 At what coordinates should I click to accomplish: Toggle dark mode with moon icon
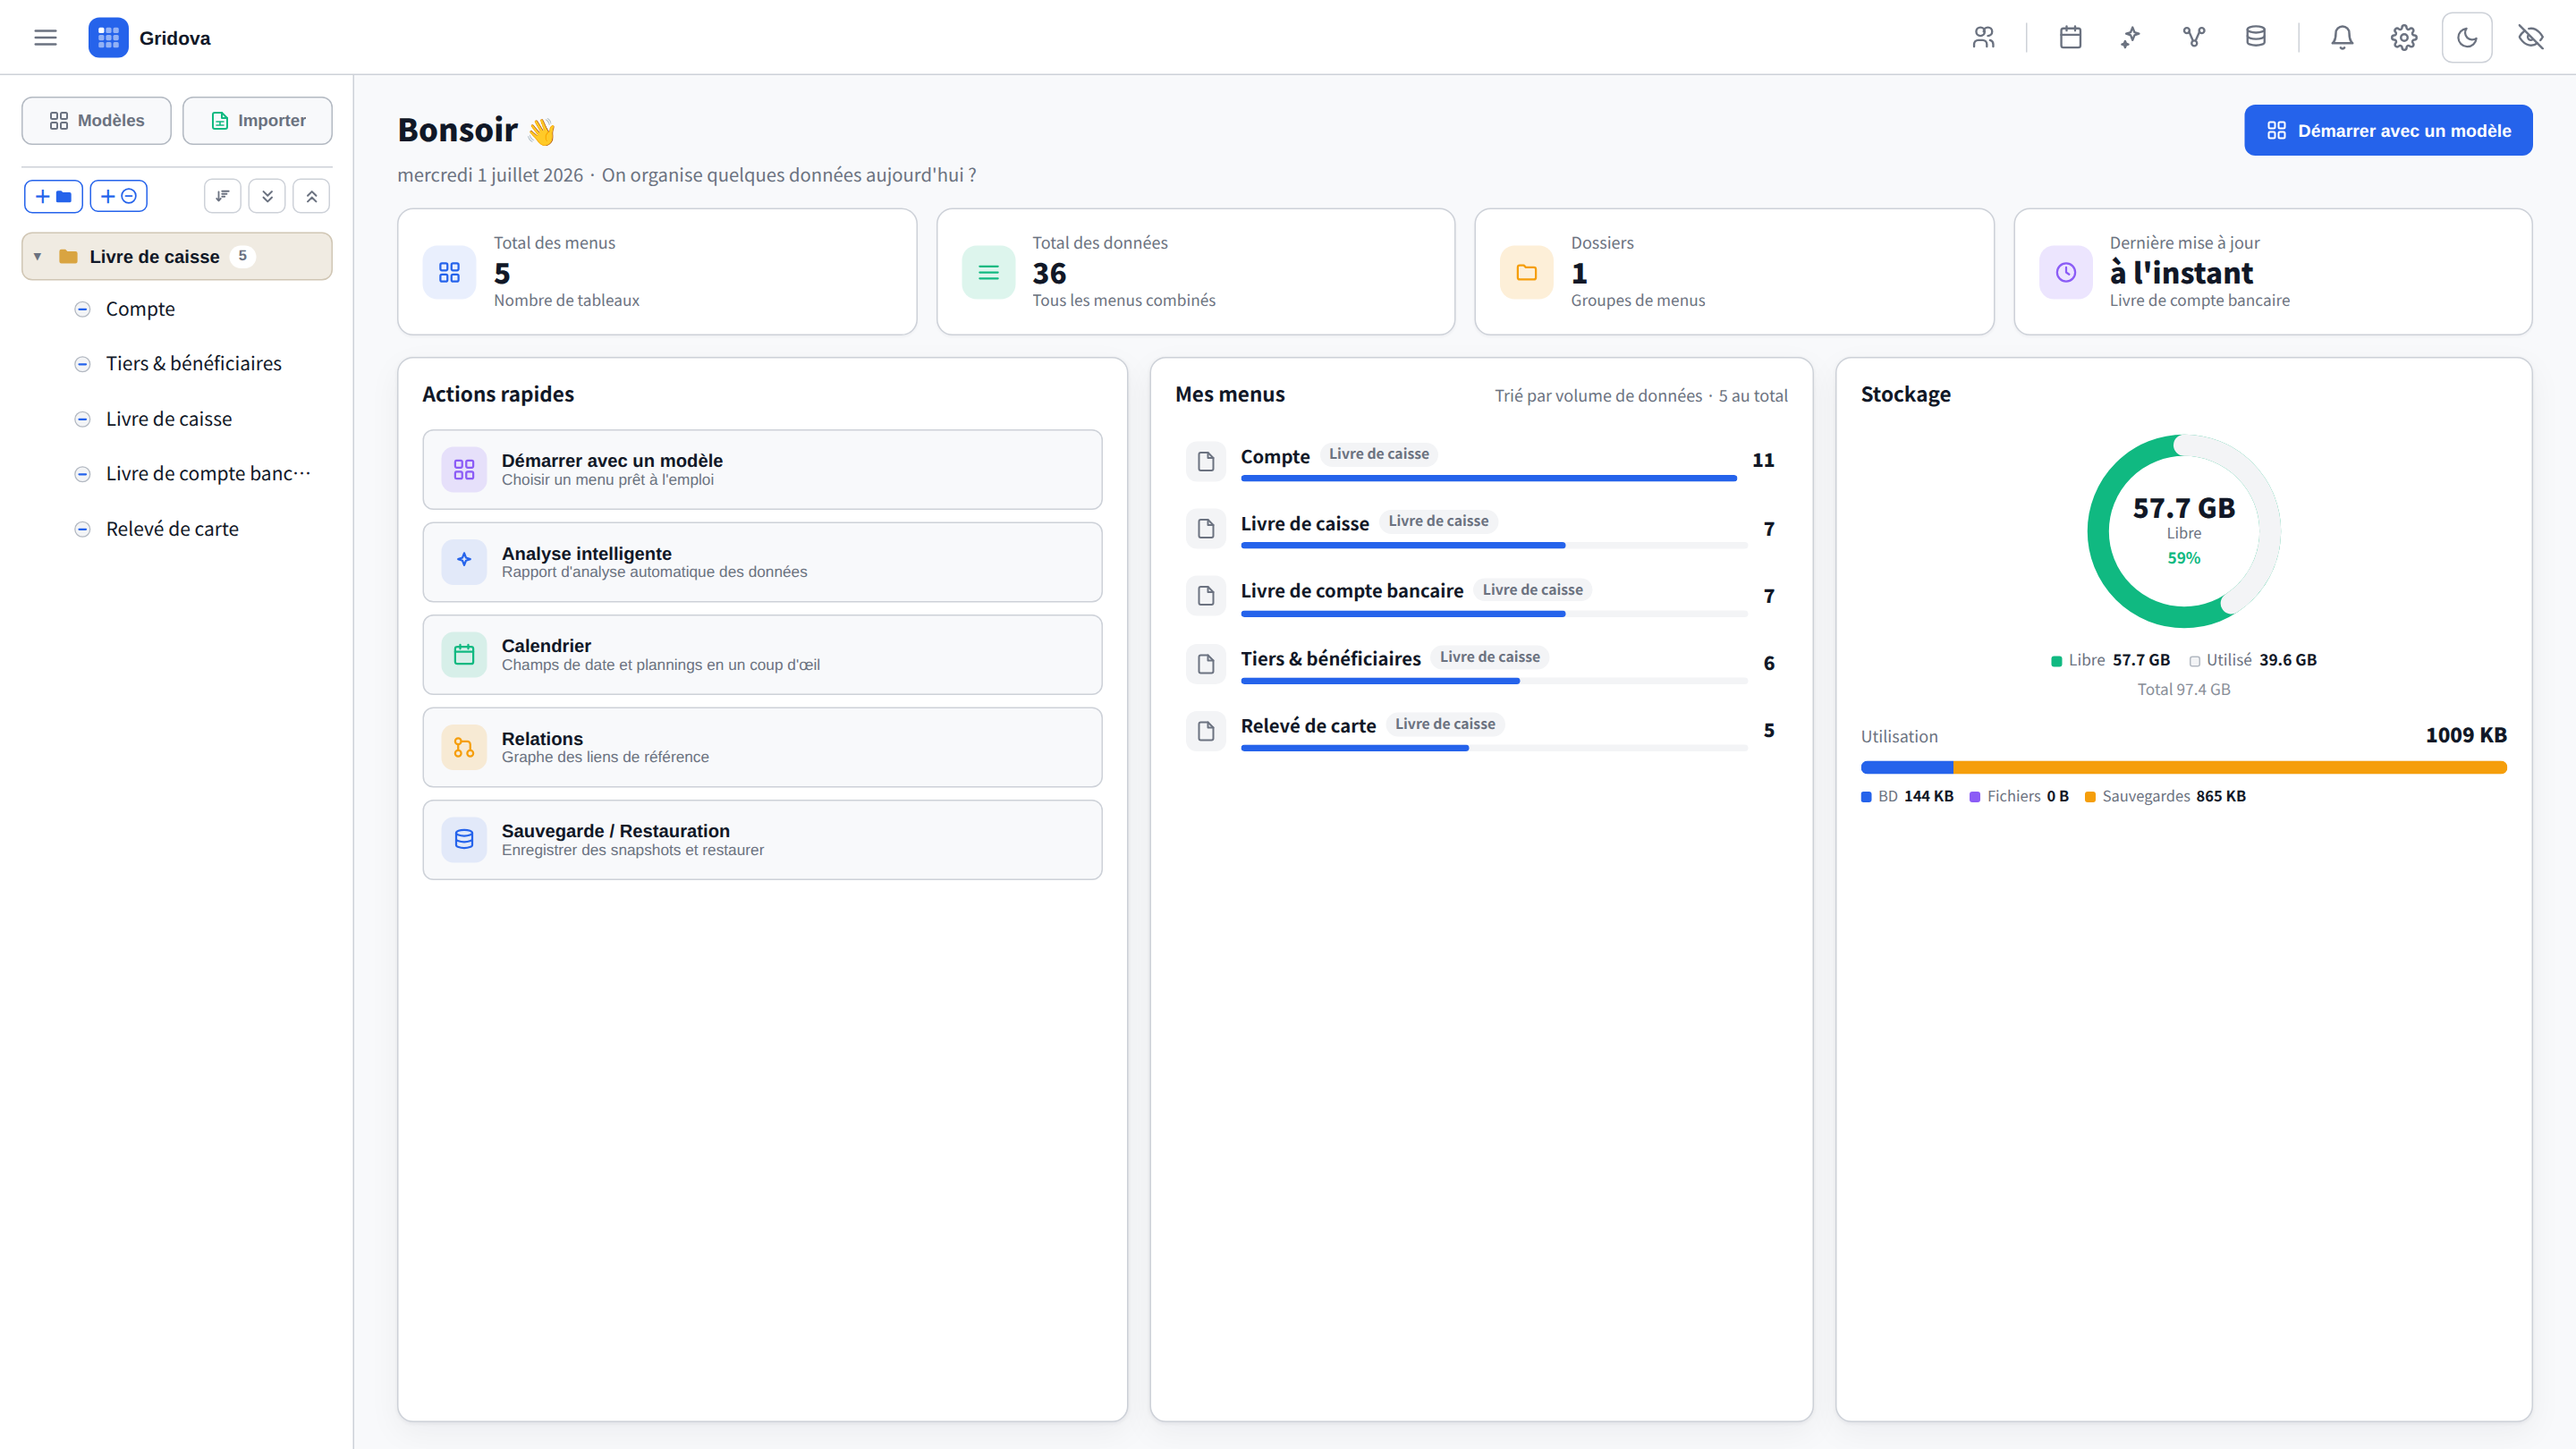click(2466, 37)
